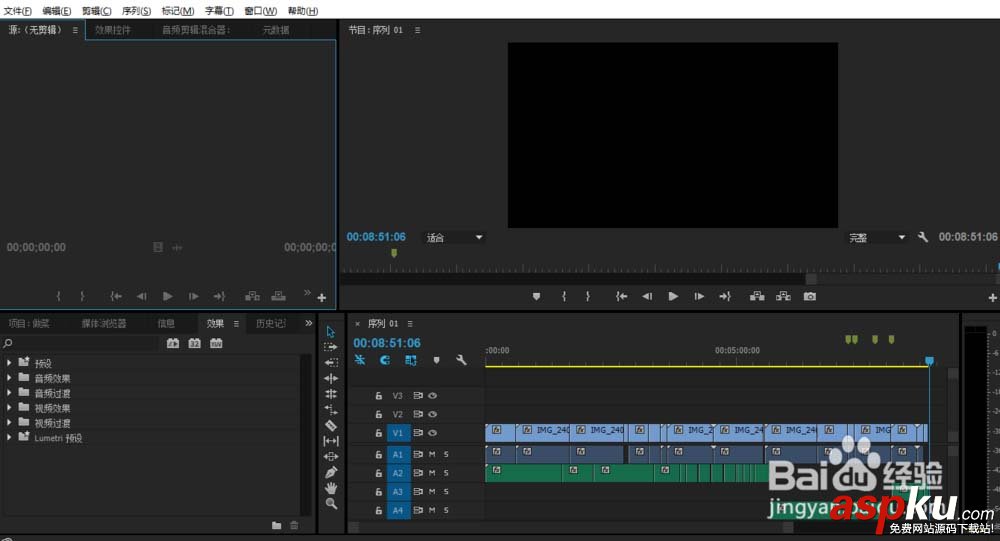Step back one frame in program monitor

pyautogui.click(x=647, y=297)
